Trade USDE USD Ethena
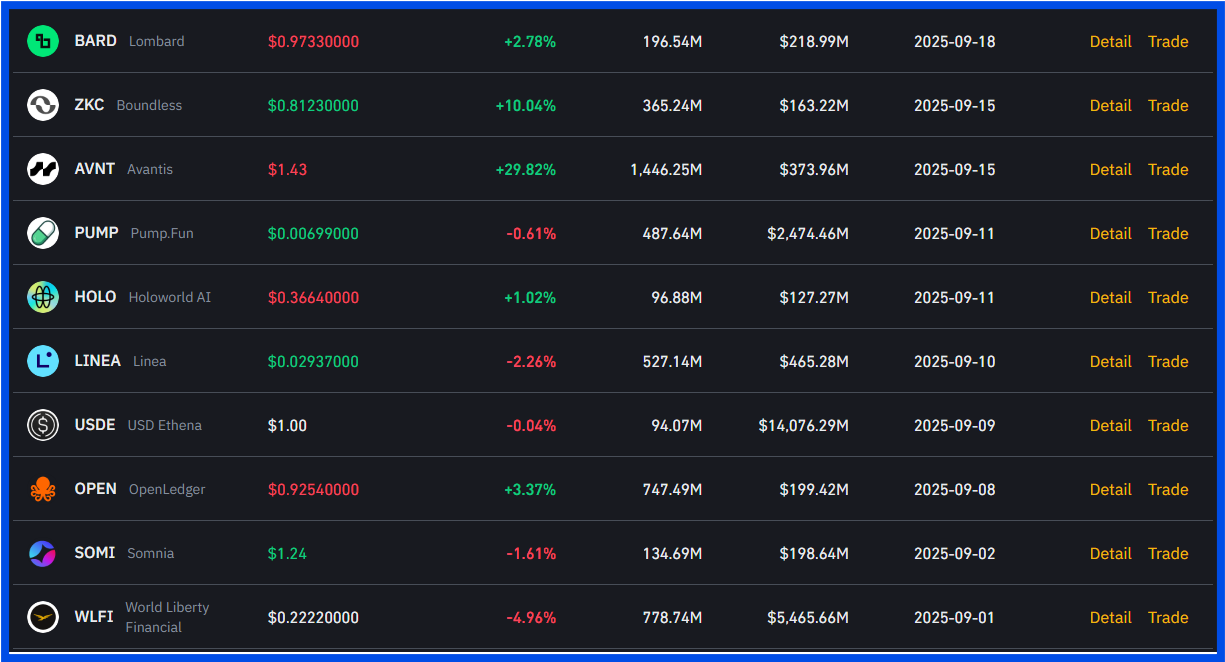 coord(1168,425)
